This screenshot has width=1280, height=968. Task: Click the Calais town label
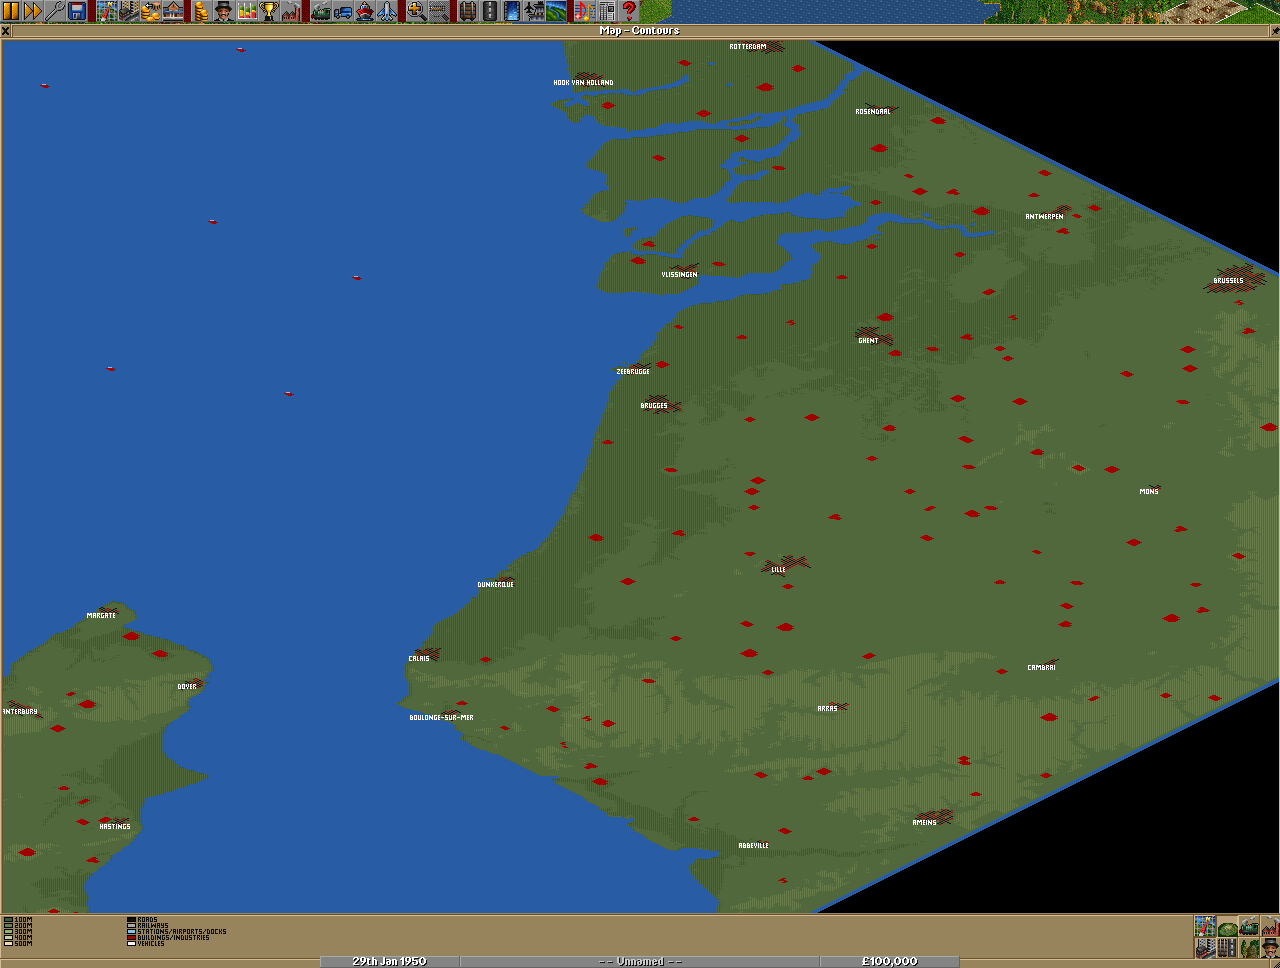tap(419, 659)
